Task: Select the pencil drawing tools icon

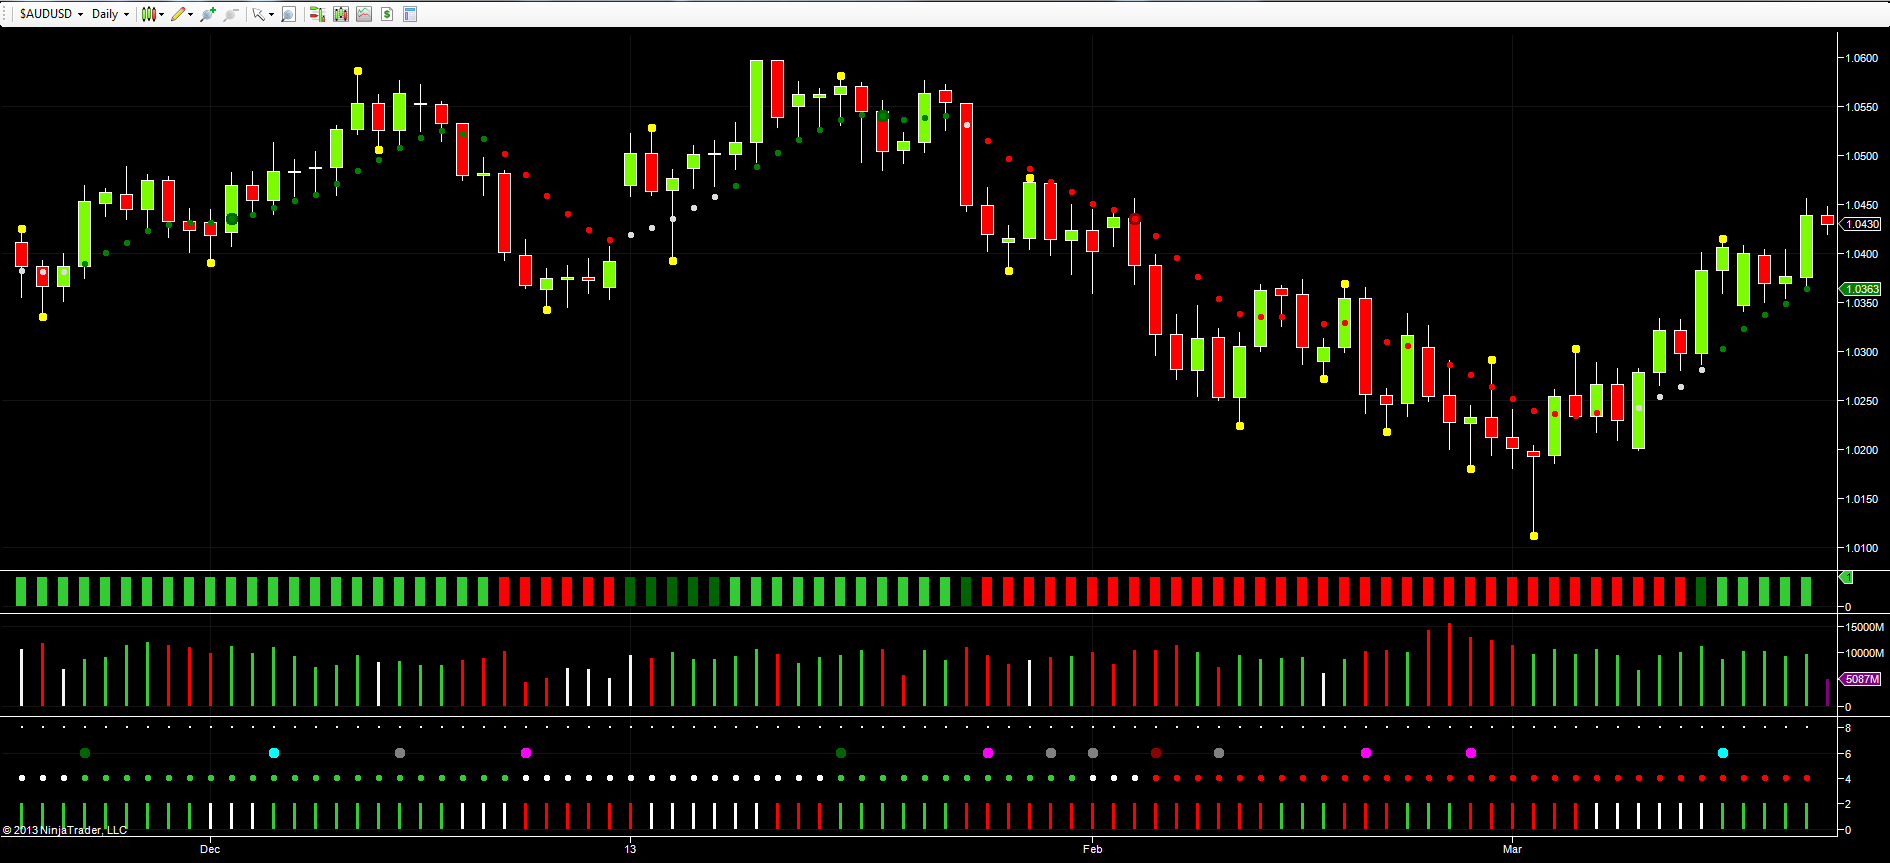Action: (x=178, y=14)
